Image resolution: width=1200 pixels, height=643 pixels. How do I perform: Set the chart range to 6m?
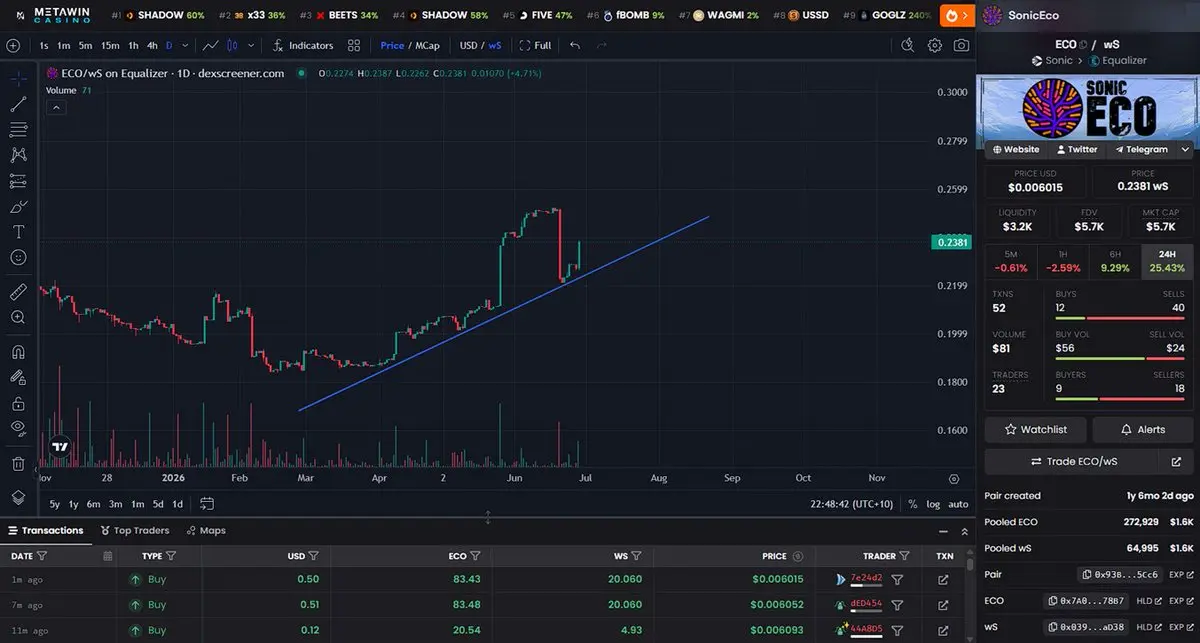tap(93, 504)
